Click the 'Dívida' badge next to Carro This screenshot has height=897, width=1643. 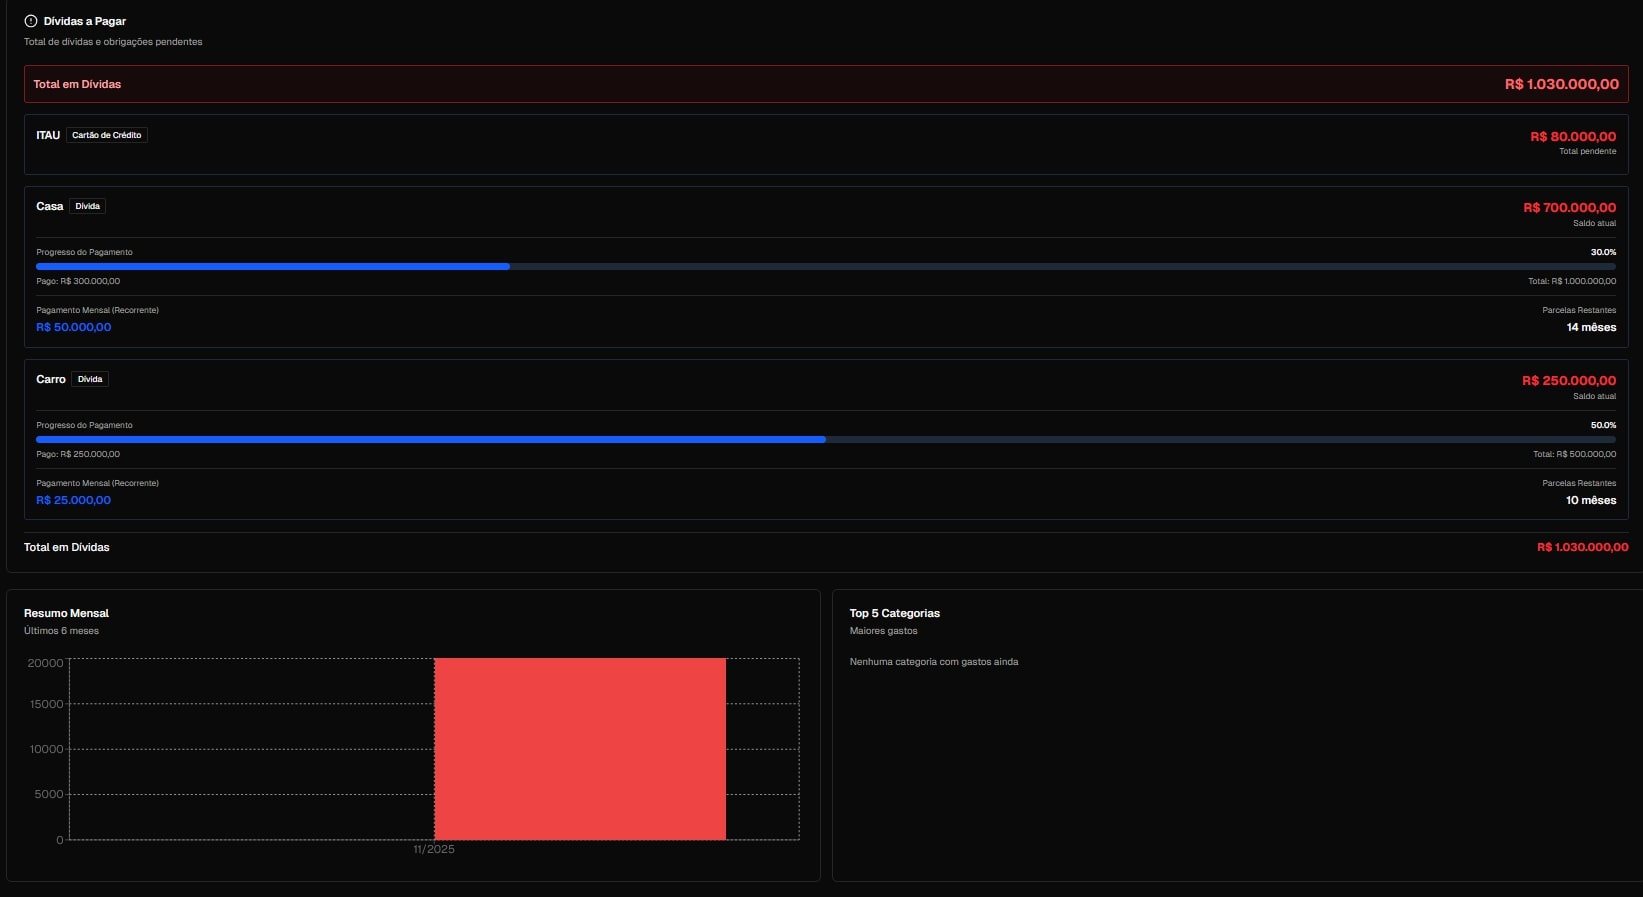click(90, 379)
